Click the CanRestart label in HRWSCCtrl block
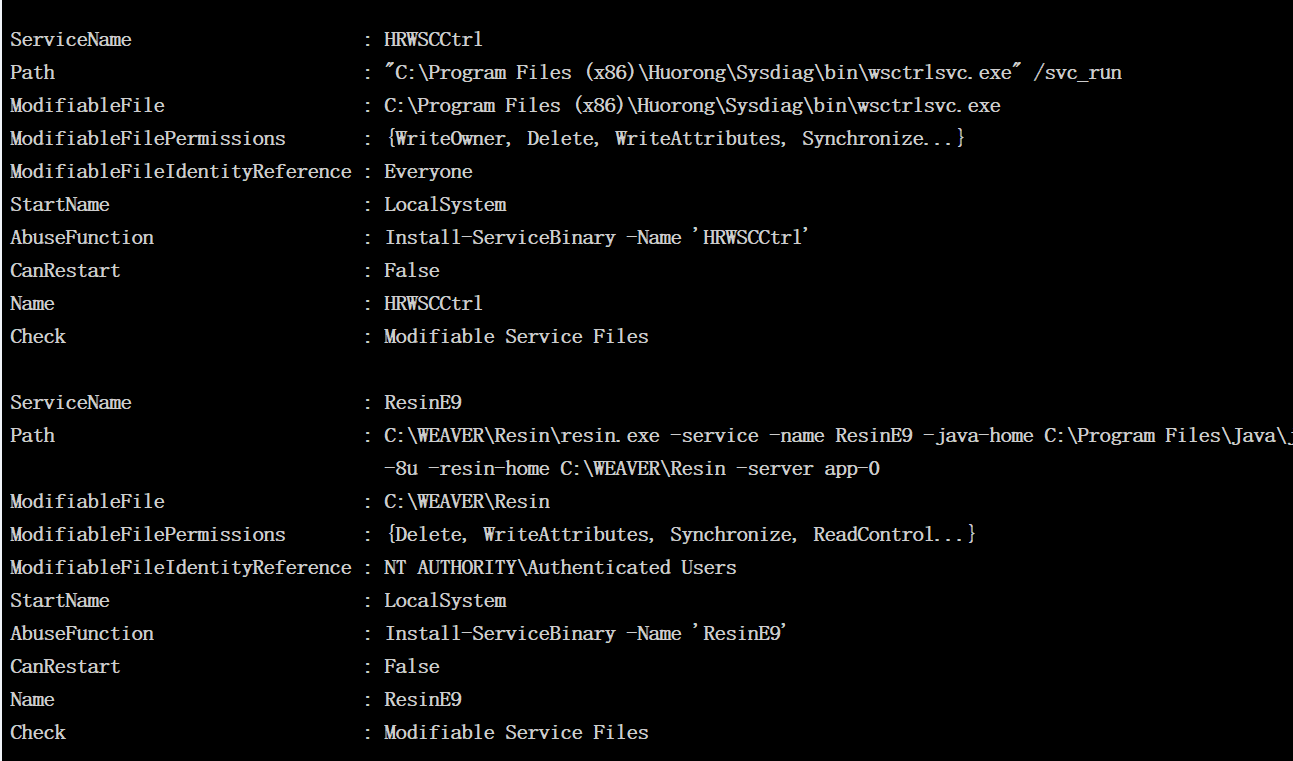The image size is (1293, 761). coord(65,271)
